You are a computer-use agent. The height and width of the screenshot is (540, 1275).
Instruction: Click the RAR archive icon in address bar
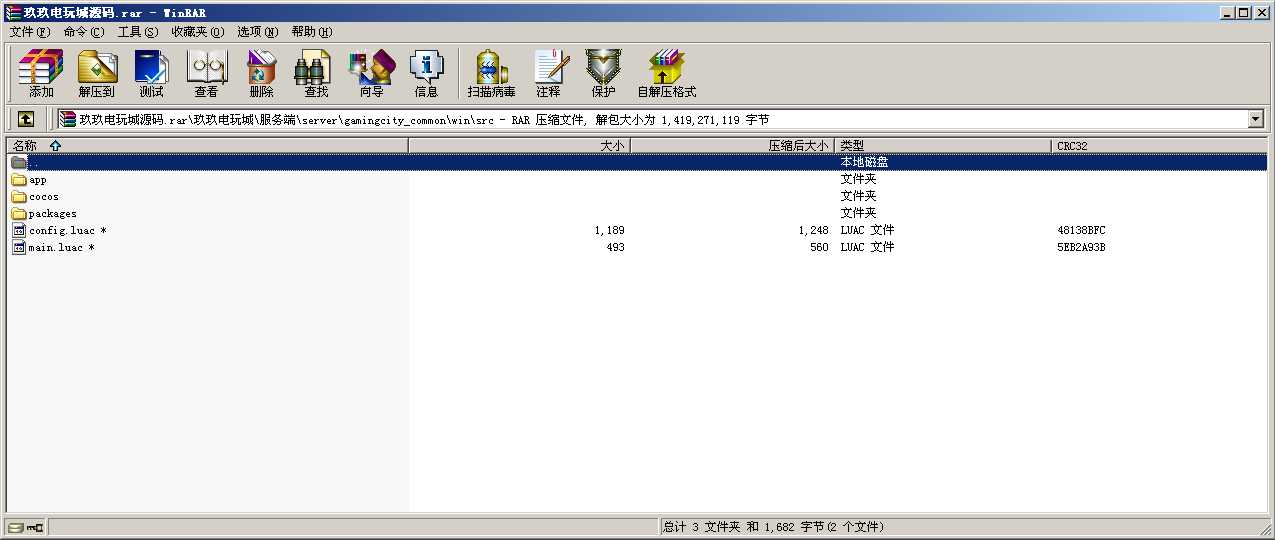pyautogui.click(x=67, y=120)
